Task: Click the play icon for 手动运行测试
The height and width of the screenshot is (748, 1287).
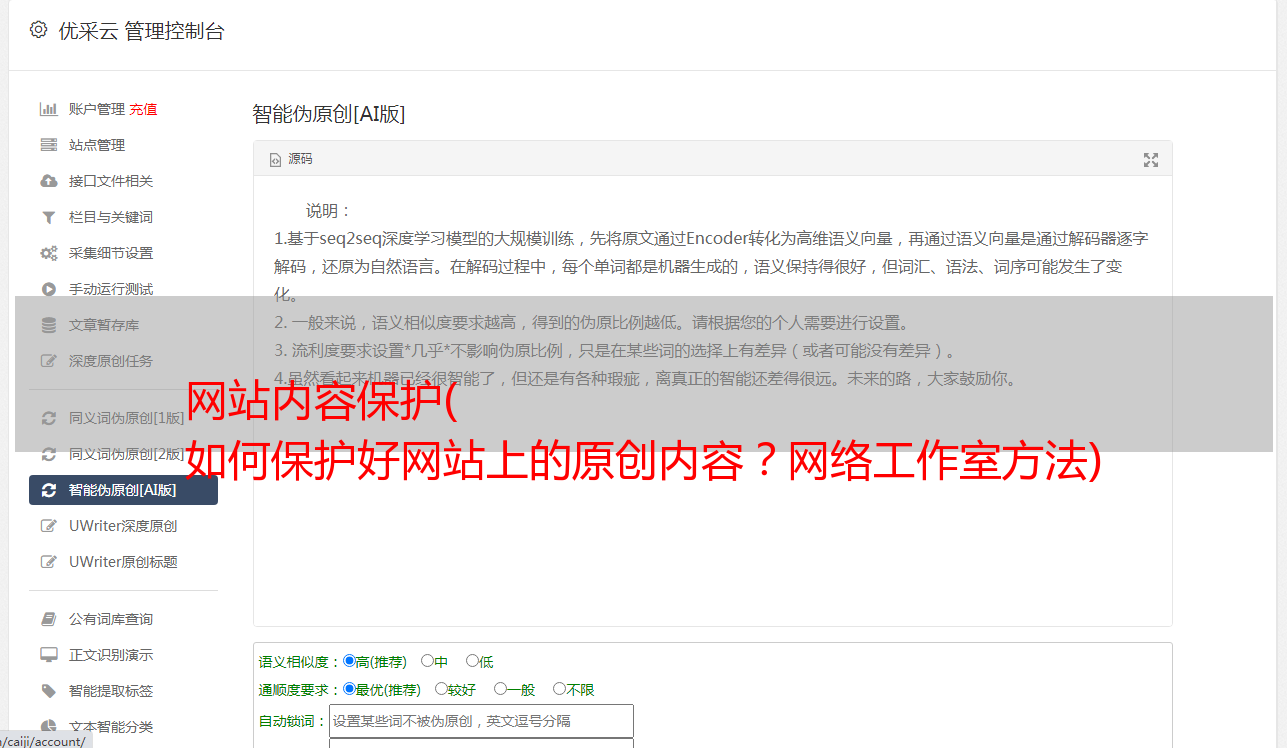Action: [x=48, y=289]
